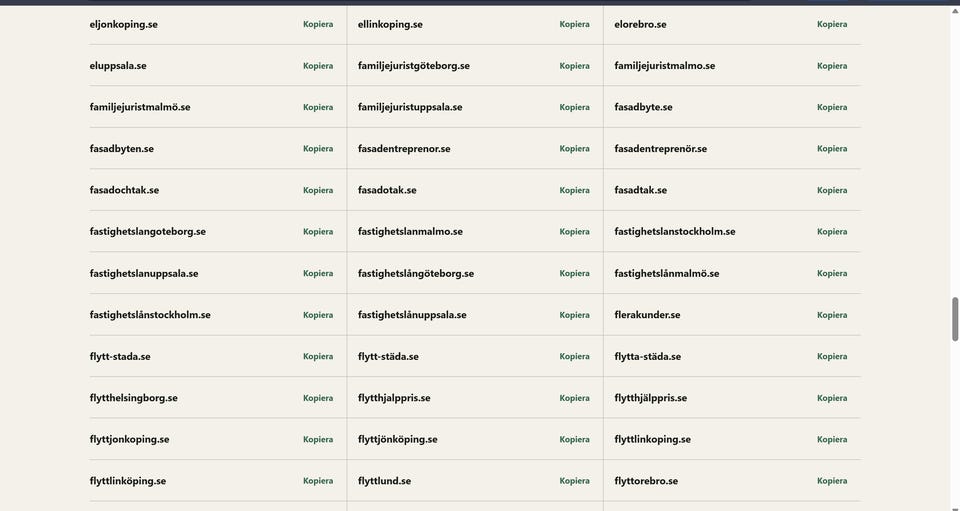Click Kopiera next to fastighetslånuppsala.se

(x=574, y=315)
